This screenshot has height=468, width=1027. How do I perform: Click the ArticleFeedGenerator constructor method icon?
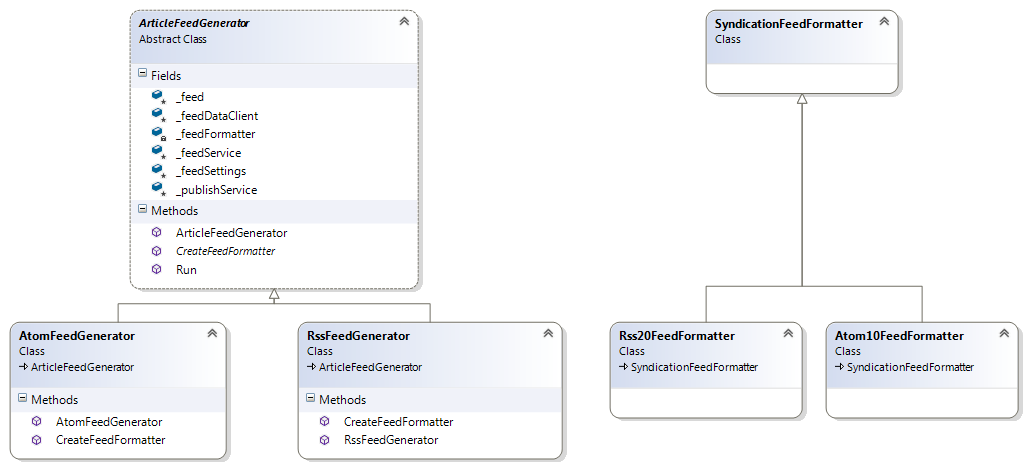point(156,233)
